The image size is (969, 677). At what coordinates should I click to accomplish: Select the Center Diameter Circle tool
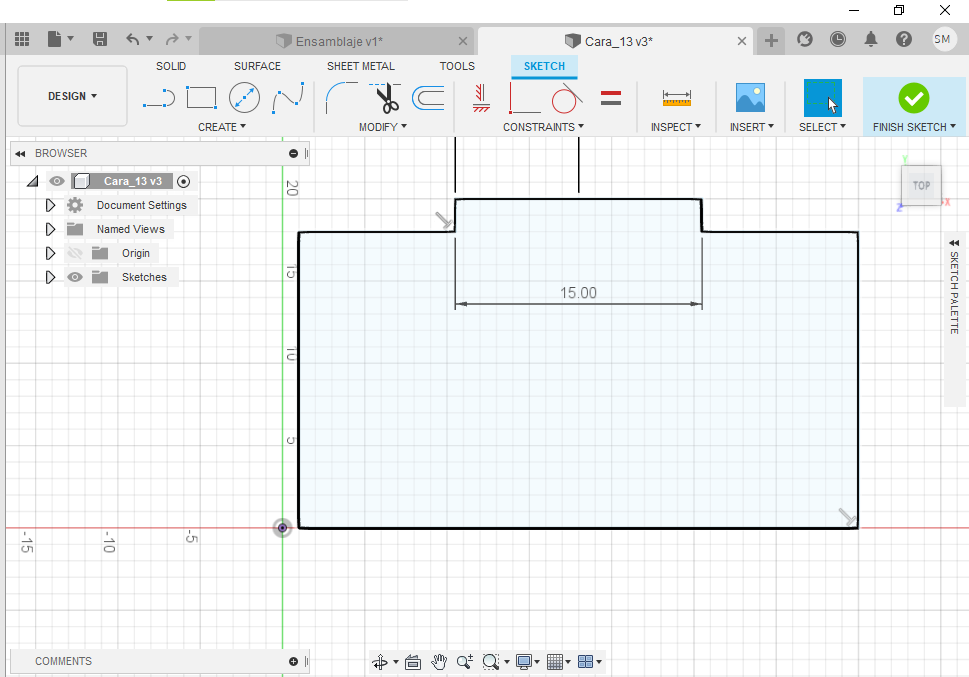point(244,98)
